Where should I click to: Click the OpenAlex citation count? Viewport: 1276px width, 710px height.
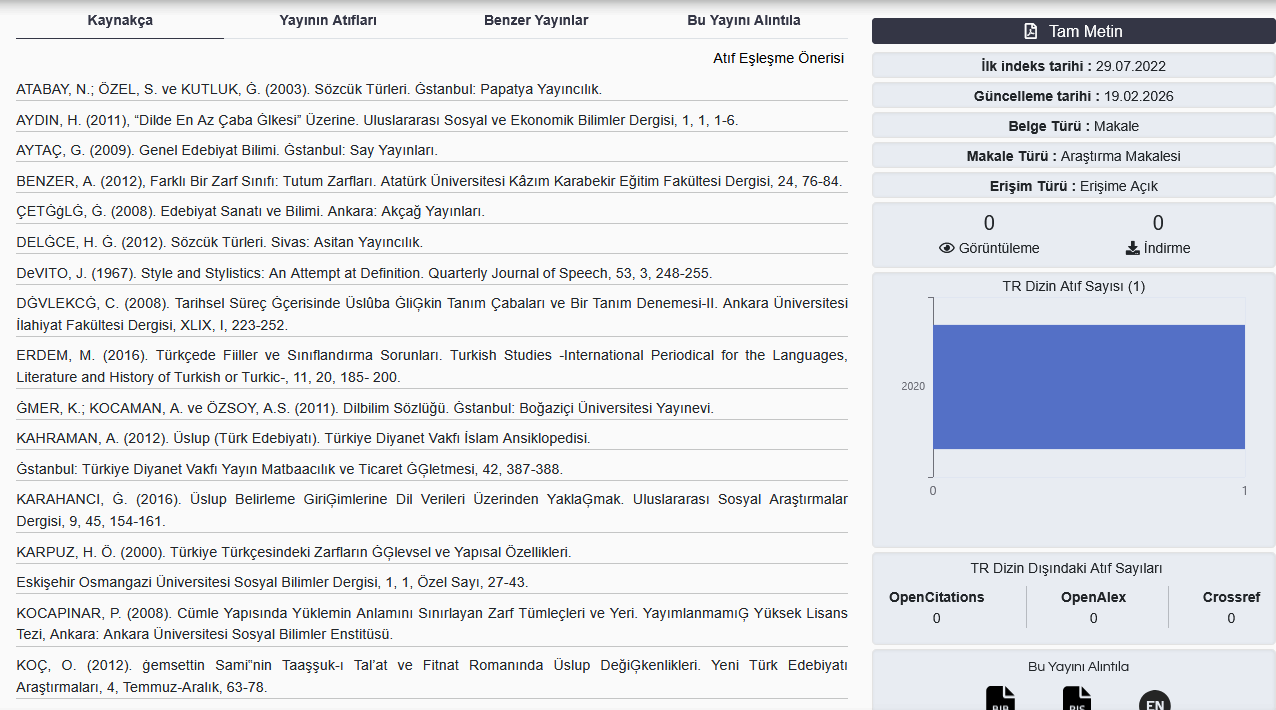(1093, 618)
